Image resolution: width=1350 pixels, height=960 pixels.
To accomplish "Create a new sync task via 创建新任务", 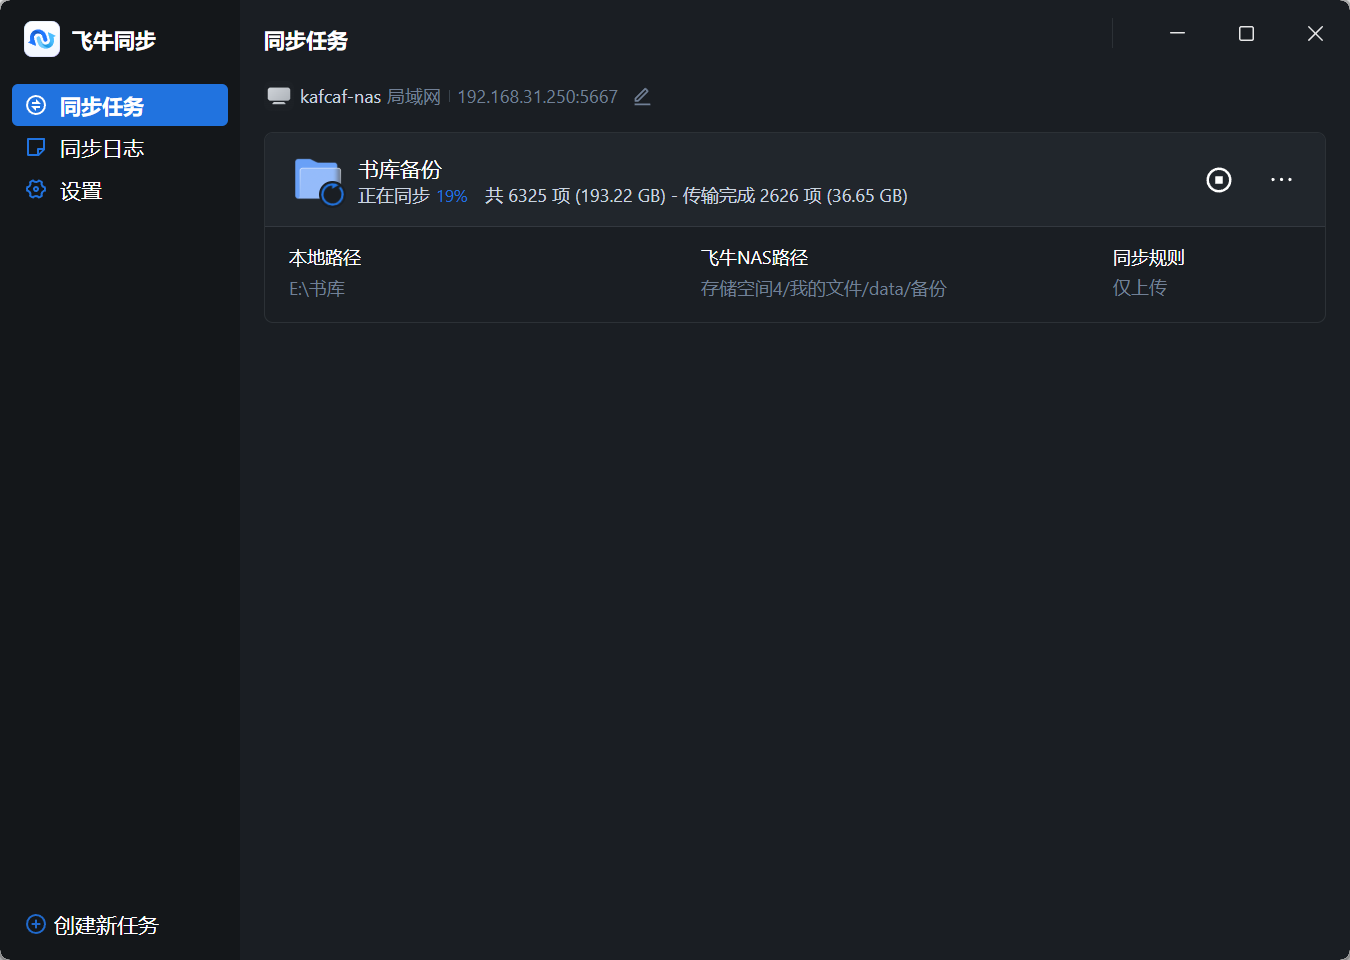I will 92,925.
